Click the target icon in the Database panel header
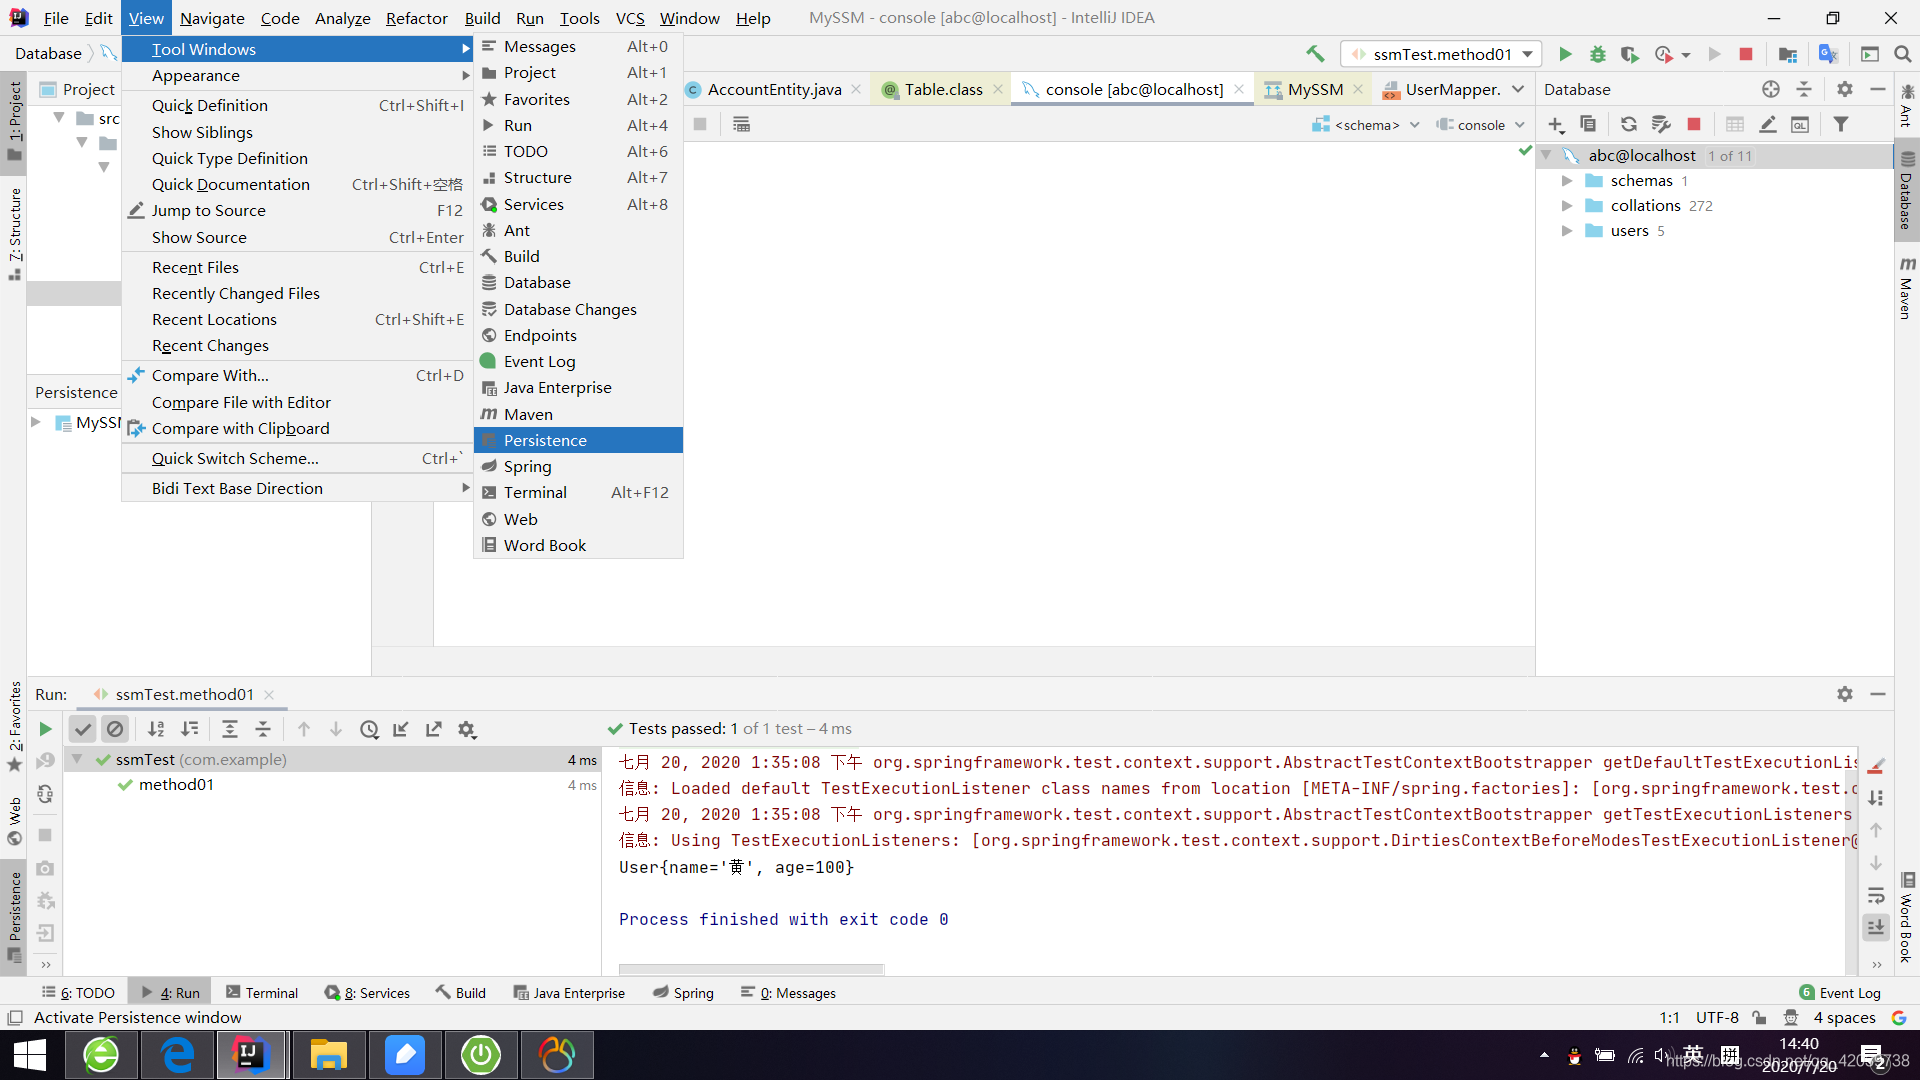Screen dimensions: 1920x1080 (x=1771, y=89)
